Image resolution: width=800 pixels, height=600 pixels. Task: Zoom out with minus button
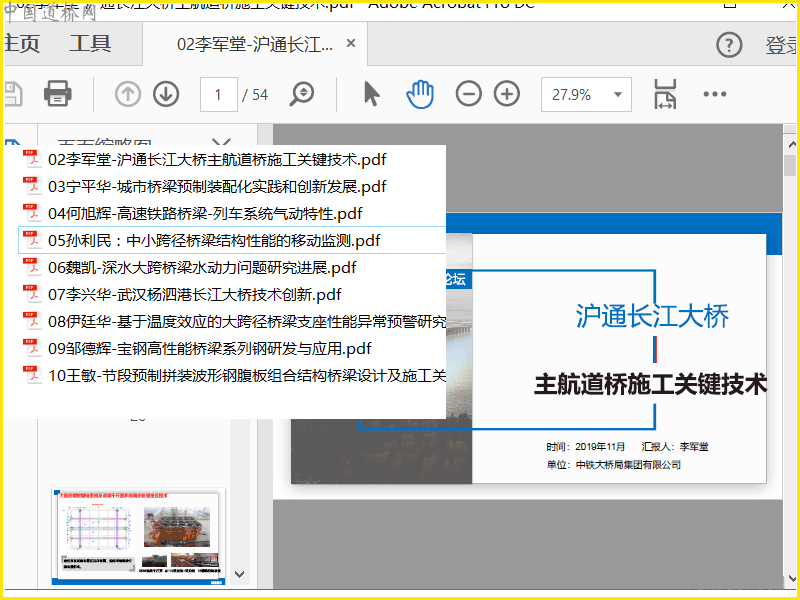point(468,94)
